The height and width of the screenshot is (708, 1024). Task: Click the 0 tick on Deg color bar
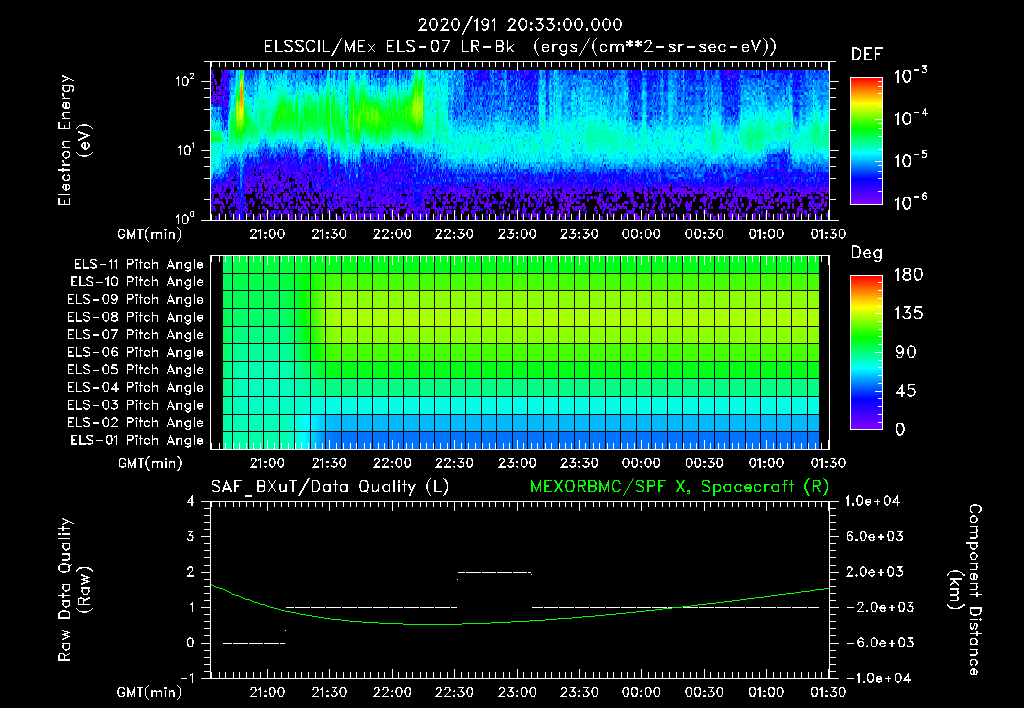(901, 429)
